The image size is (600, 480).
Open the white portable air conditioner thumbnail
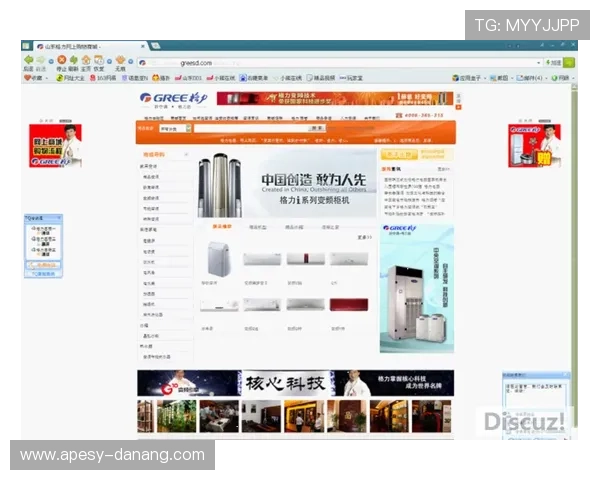coord(219,261)
